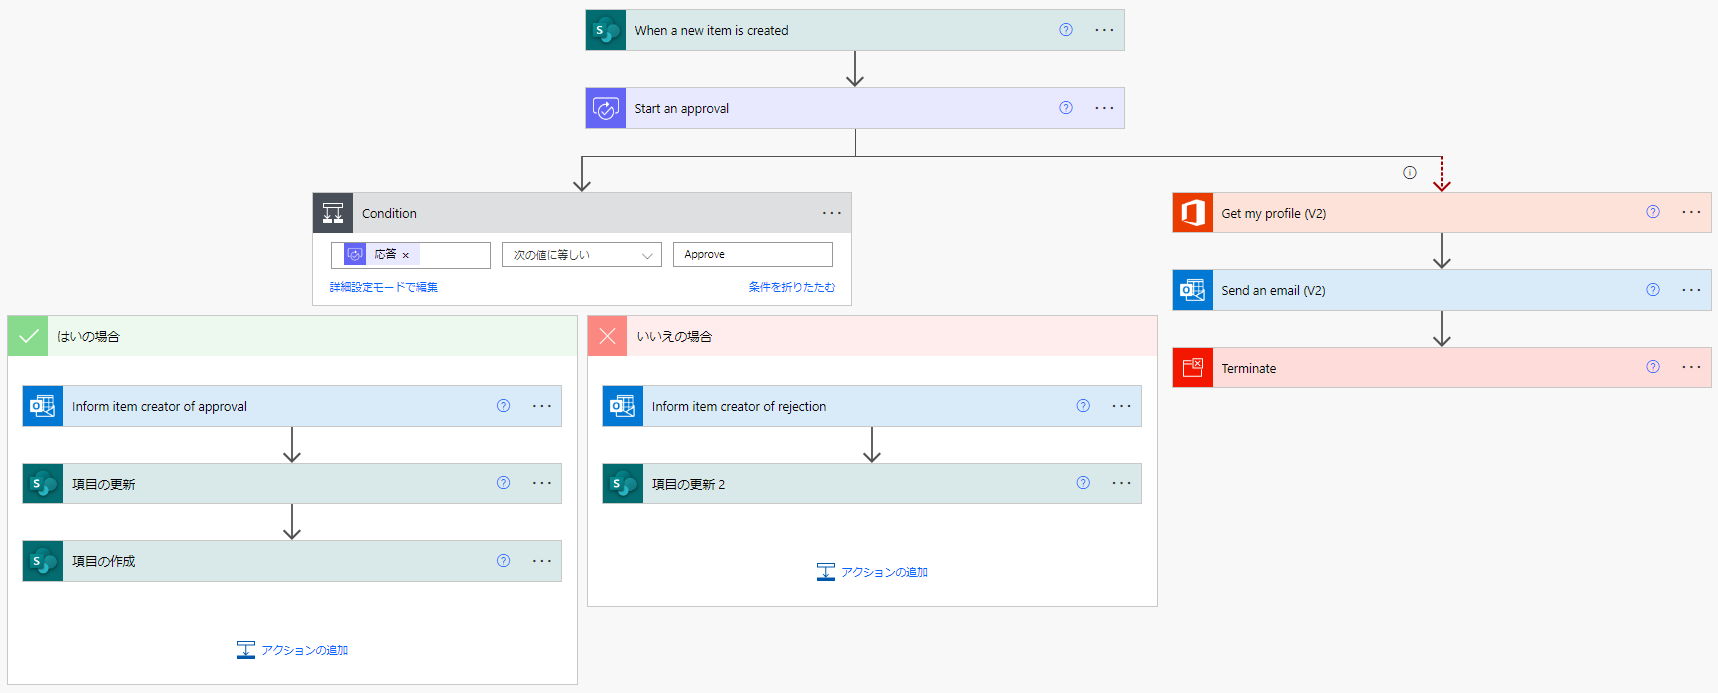
Task: Click the Terminate action icon
Action: pos(1193,368)
